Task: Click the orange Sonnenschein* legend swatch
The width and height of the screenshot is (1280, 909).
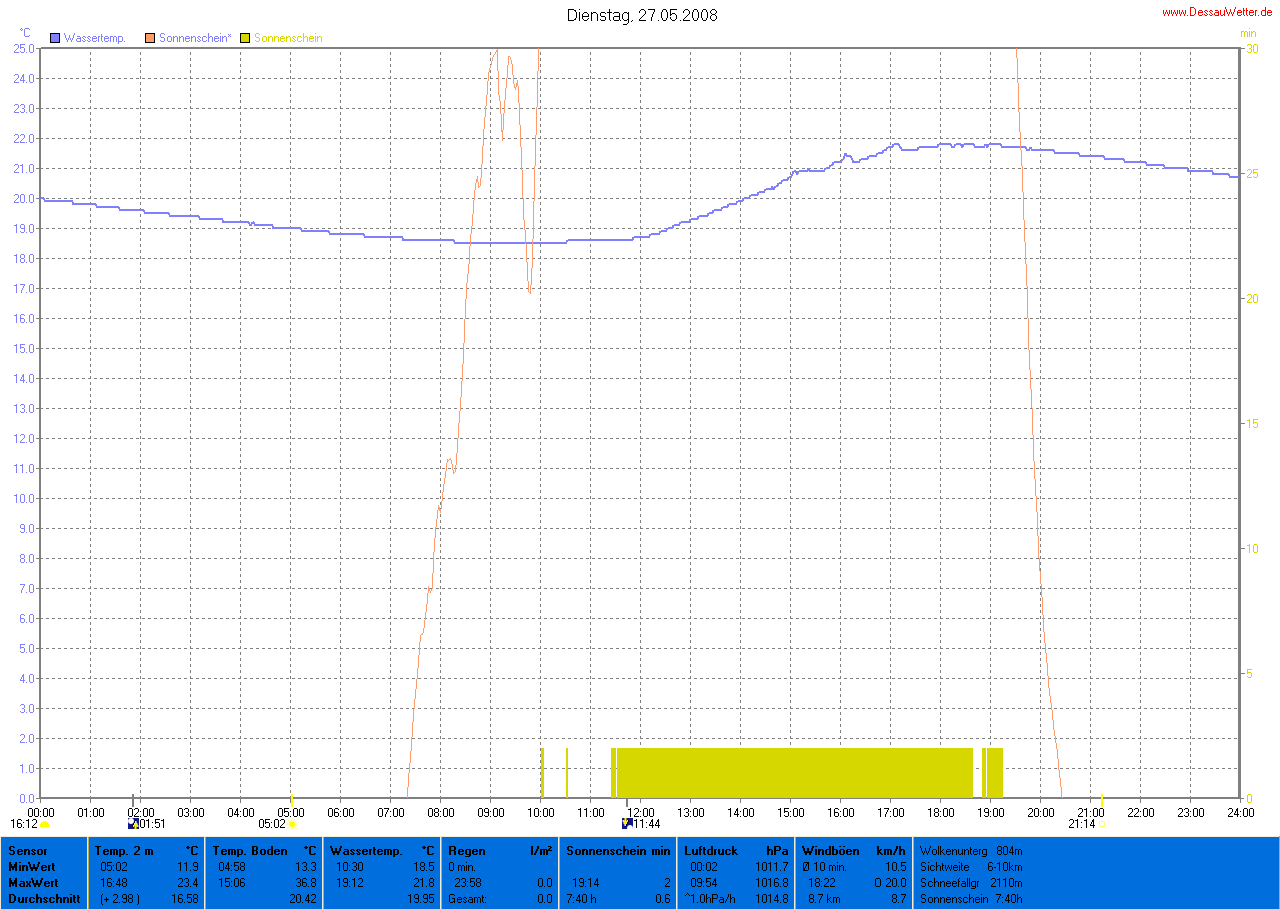Action: 150,38
